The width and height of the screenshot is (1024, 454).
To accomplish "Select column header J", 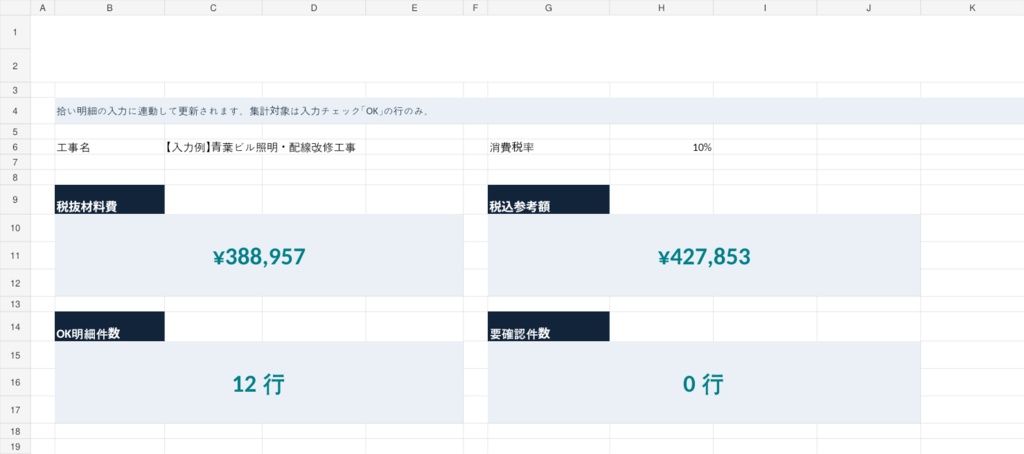I will tap(869, 8).
